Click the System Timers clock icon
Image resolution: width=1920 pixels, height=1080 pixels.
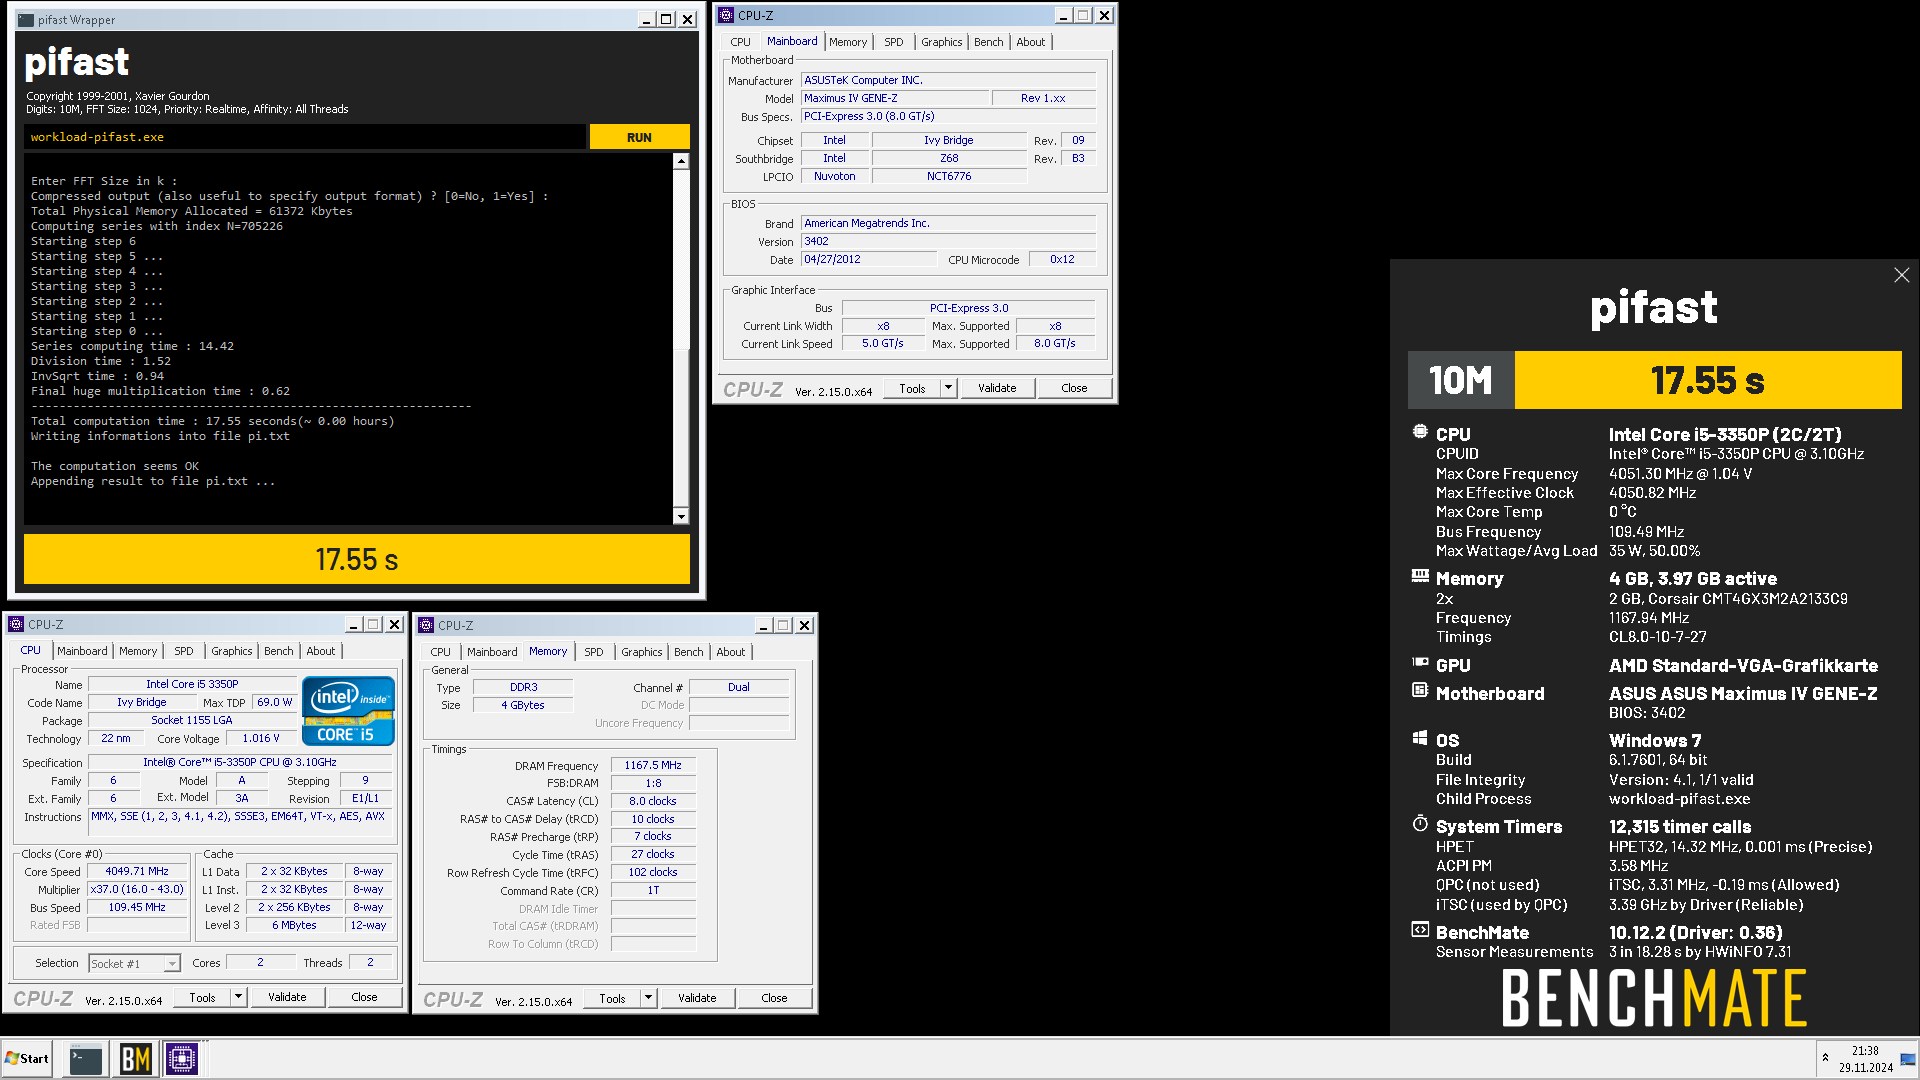click(x=1420, y=823)
